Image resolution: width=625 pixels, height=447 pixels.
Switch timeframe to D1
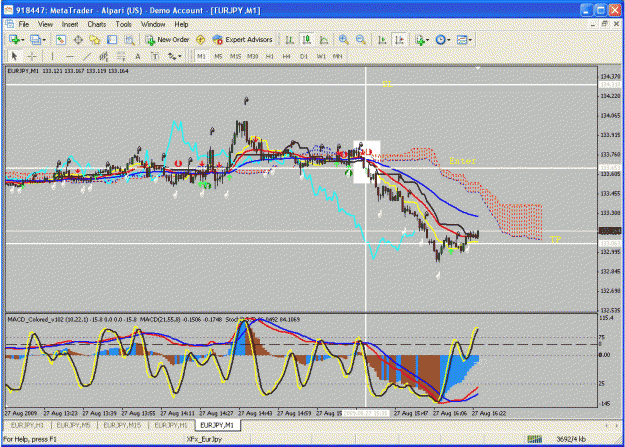click(304, 56)
